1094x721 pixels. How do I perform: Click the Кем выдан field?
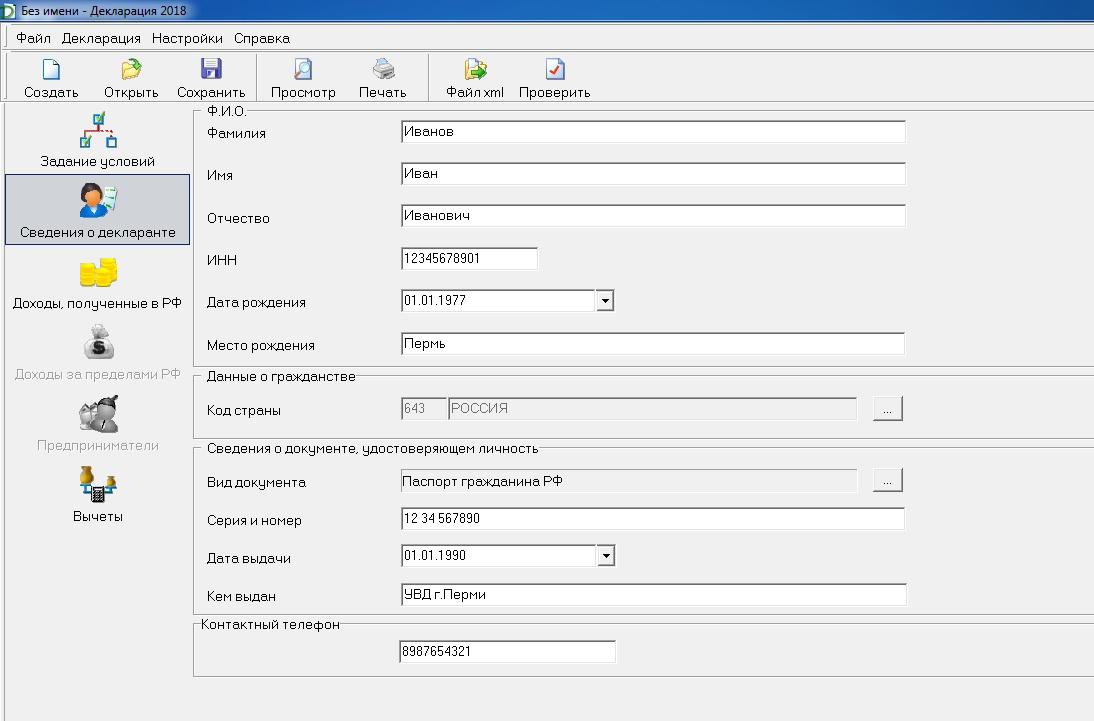pos(654,595)
